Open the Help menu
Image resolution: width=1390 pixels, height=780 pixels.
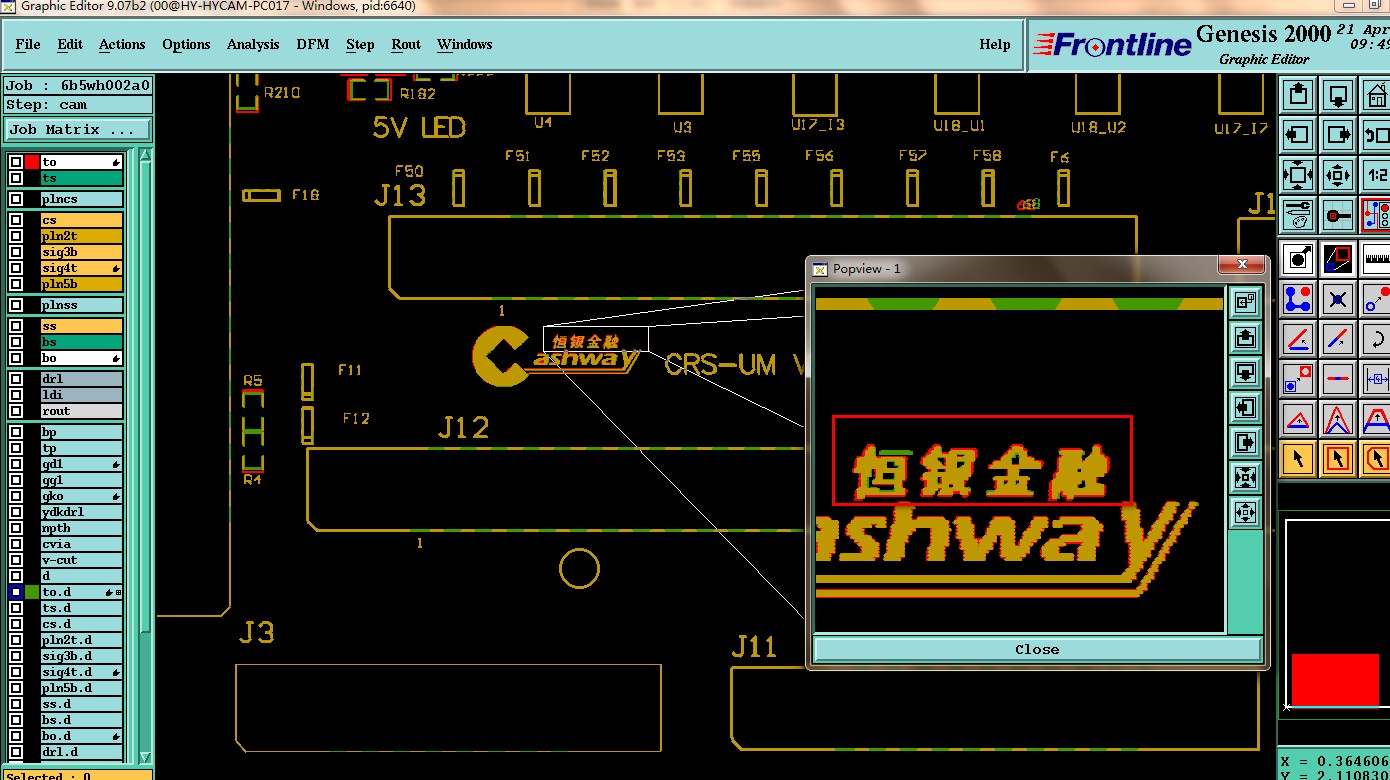coord(994,44)
